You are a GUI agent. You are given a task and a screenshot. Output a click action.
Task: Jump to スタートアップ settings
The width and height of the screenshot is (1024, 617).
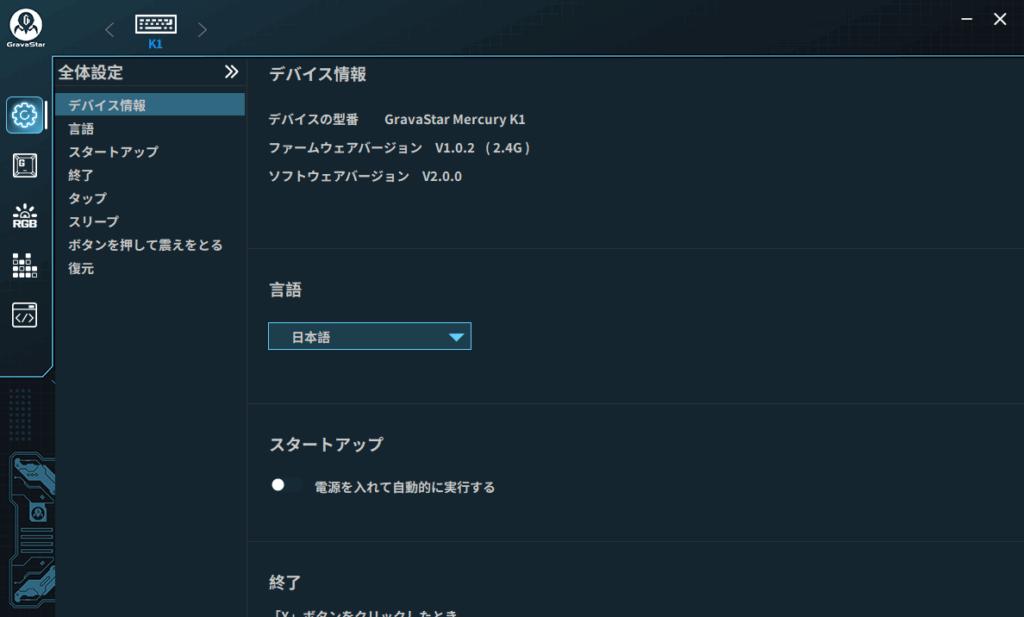point(113,152)
